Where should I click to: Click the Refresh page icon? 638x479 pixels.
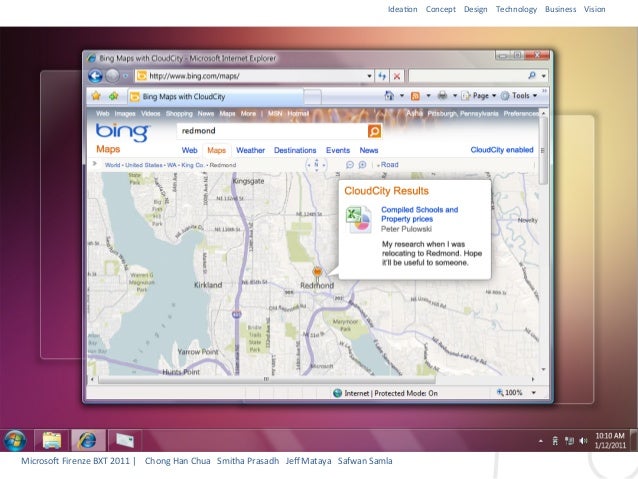pos(382,76)
